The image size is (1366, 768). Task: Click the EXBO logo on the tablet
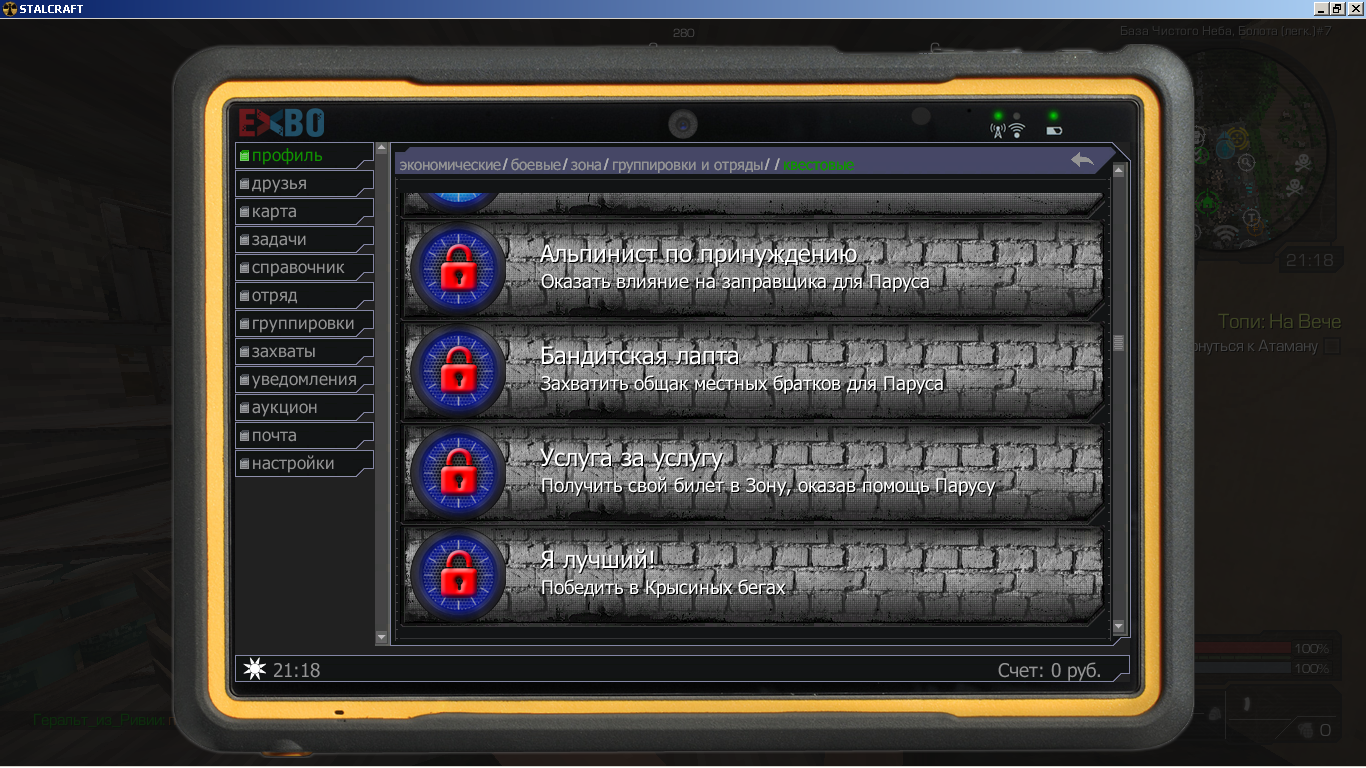(x=281, y=123)
